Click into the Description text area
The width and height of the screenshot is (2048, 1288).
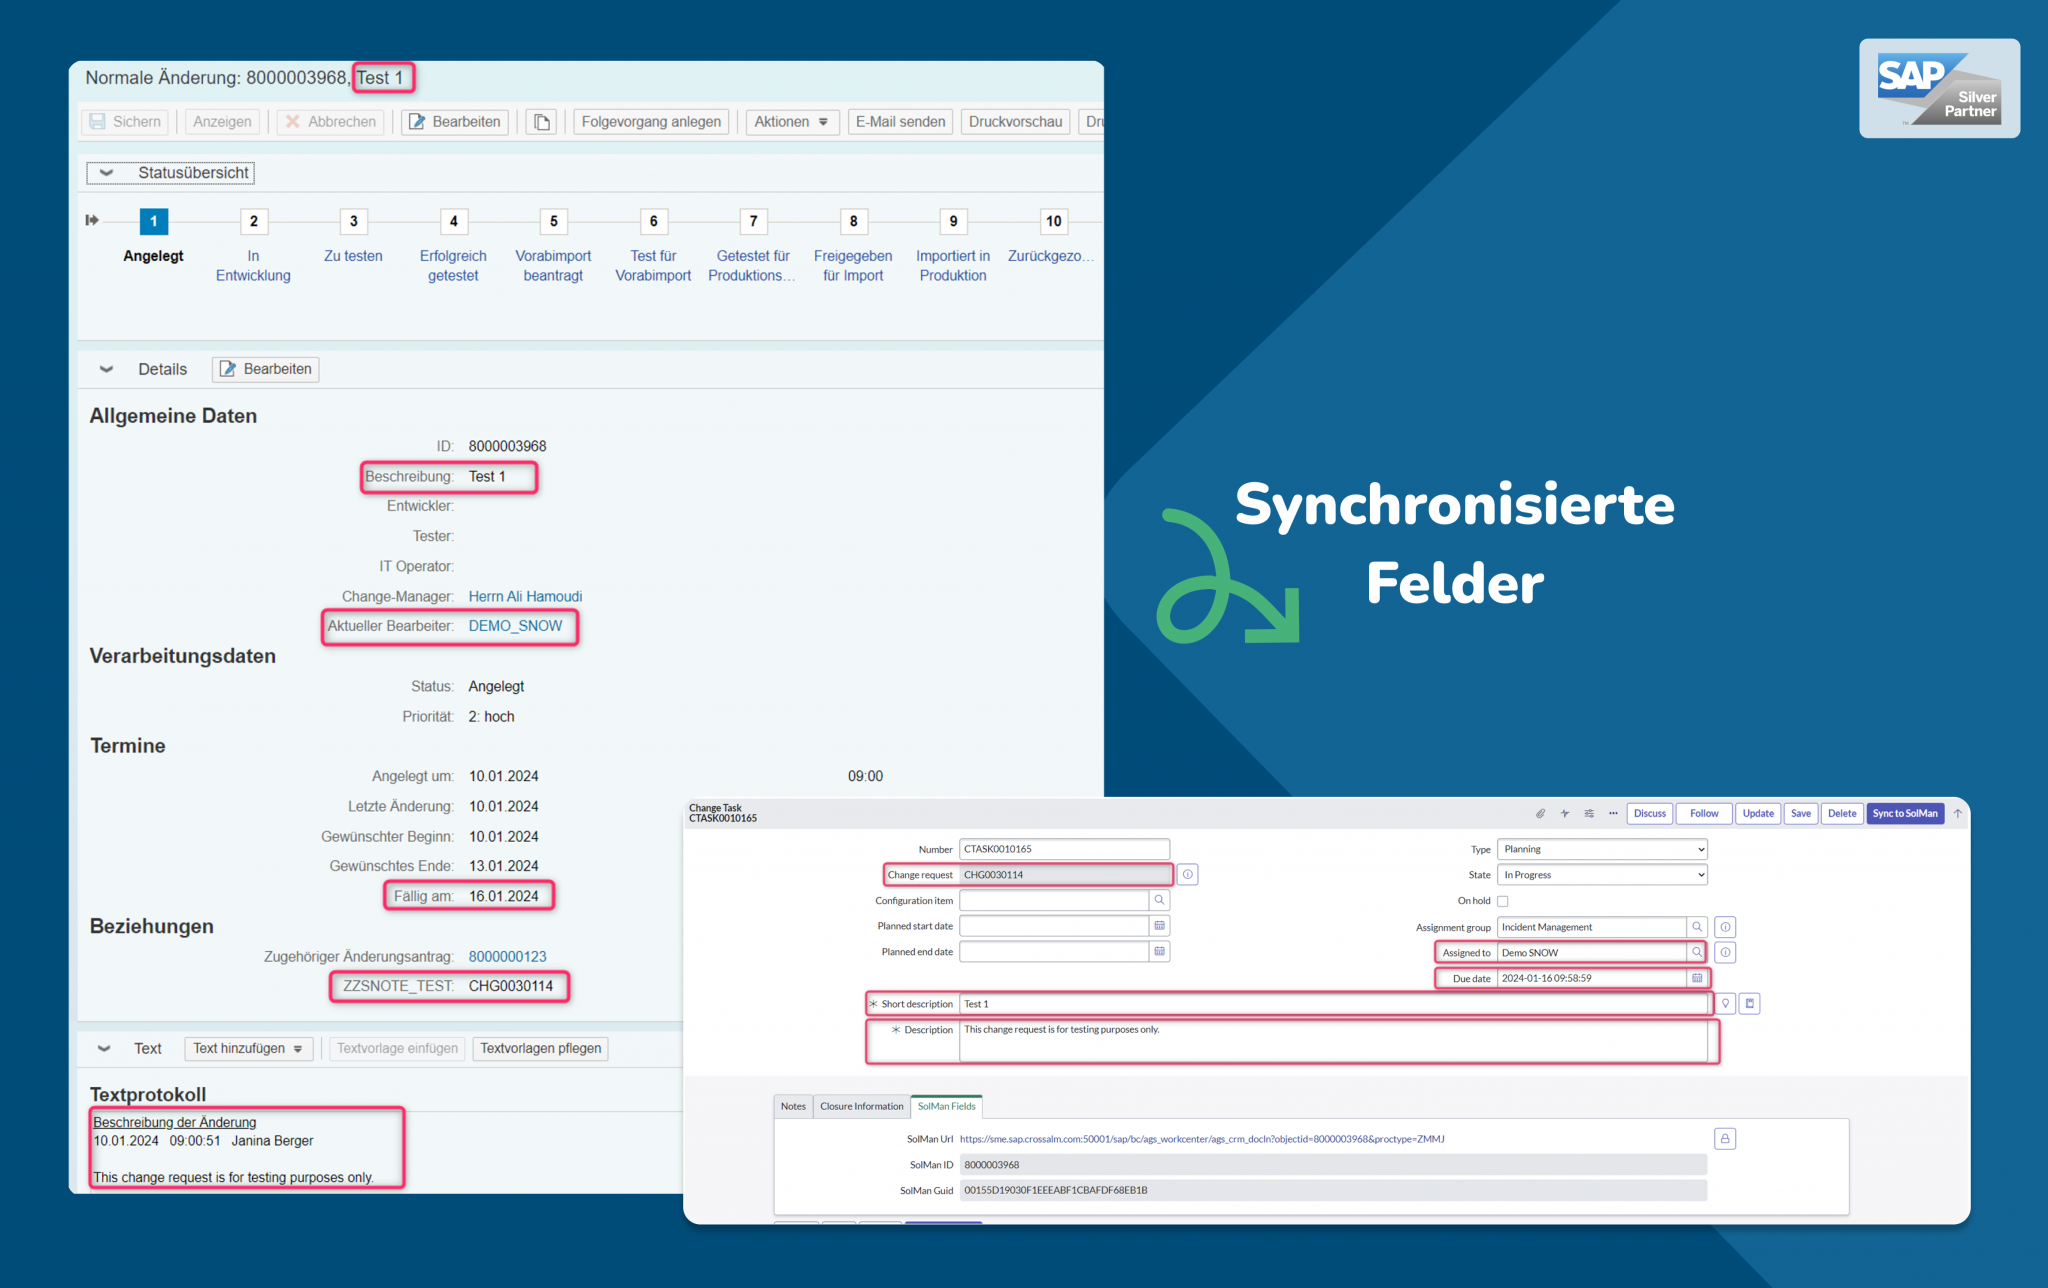coord(1333,1040)
